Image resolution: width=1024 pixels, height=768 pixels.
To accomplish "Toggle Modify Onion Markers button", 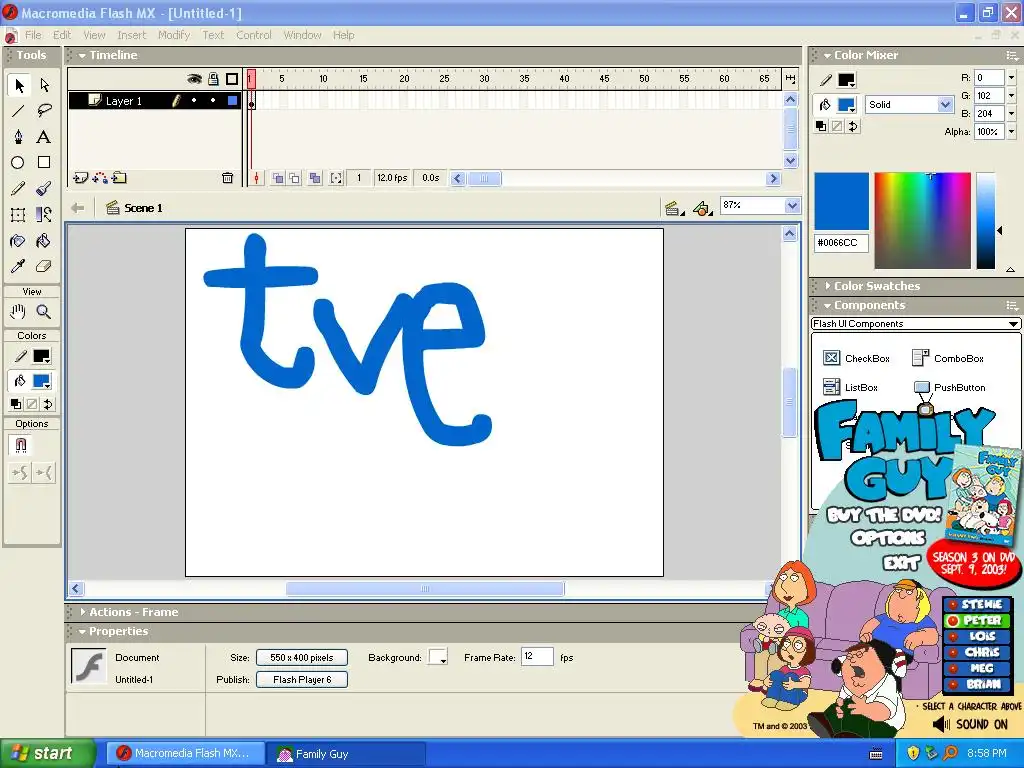I will pyautogui.click(x=336, y=178).
